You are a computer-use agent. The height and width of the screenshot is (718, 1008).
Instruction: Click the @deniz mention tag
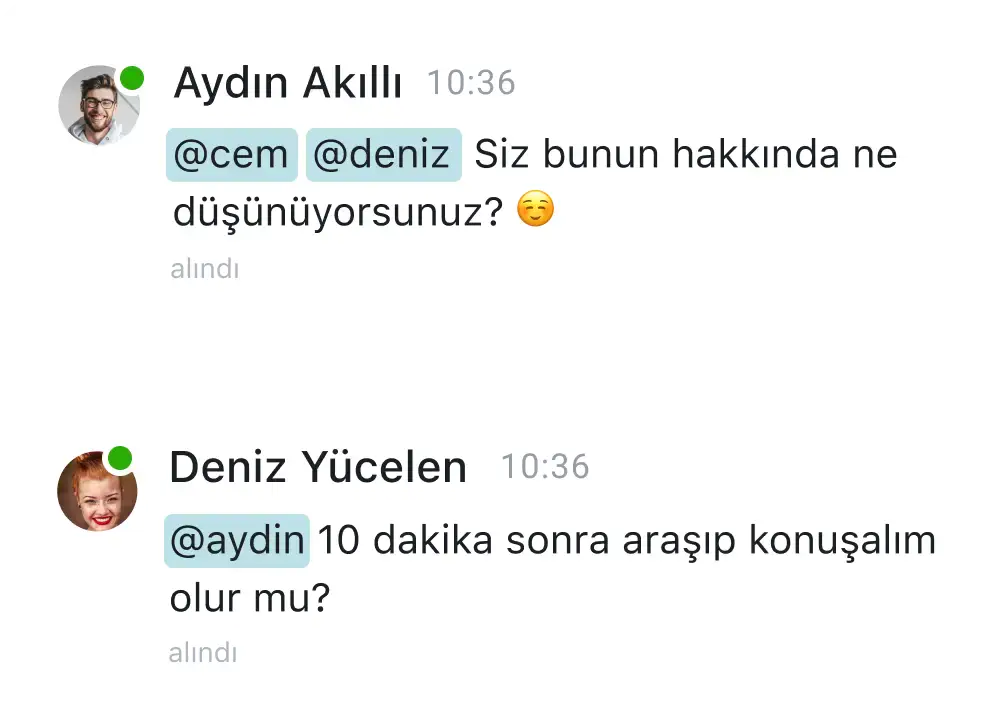(x=384, y=155)
